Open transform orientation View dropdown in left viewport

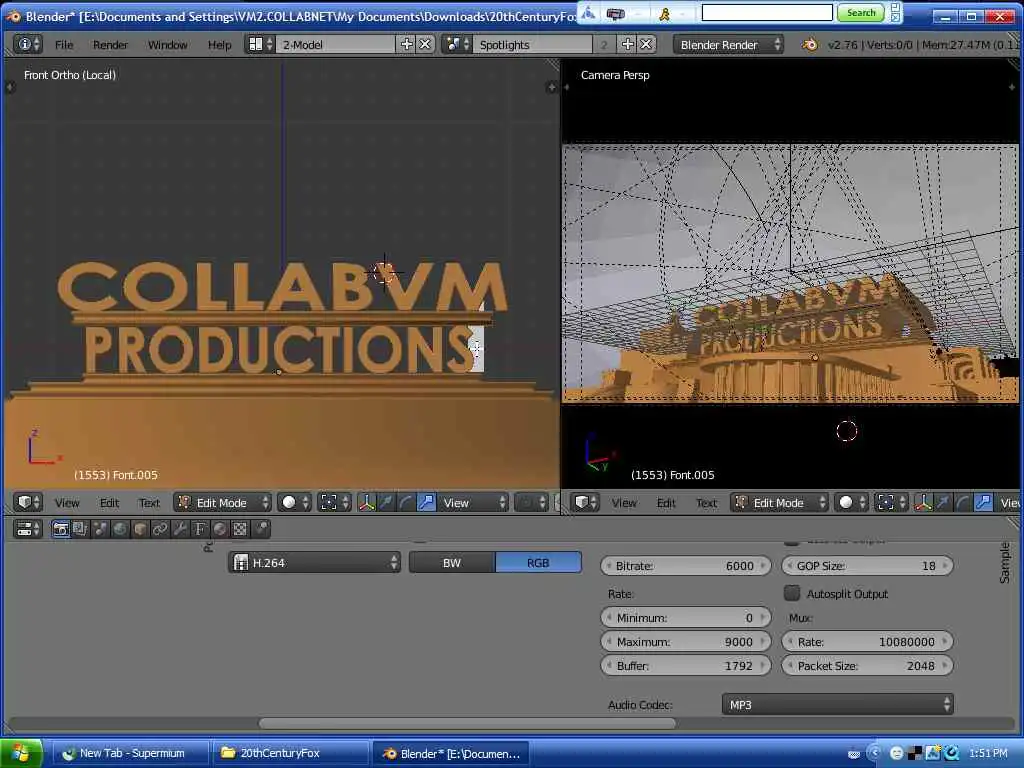click(x=472, y=502)
